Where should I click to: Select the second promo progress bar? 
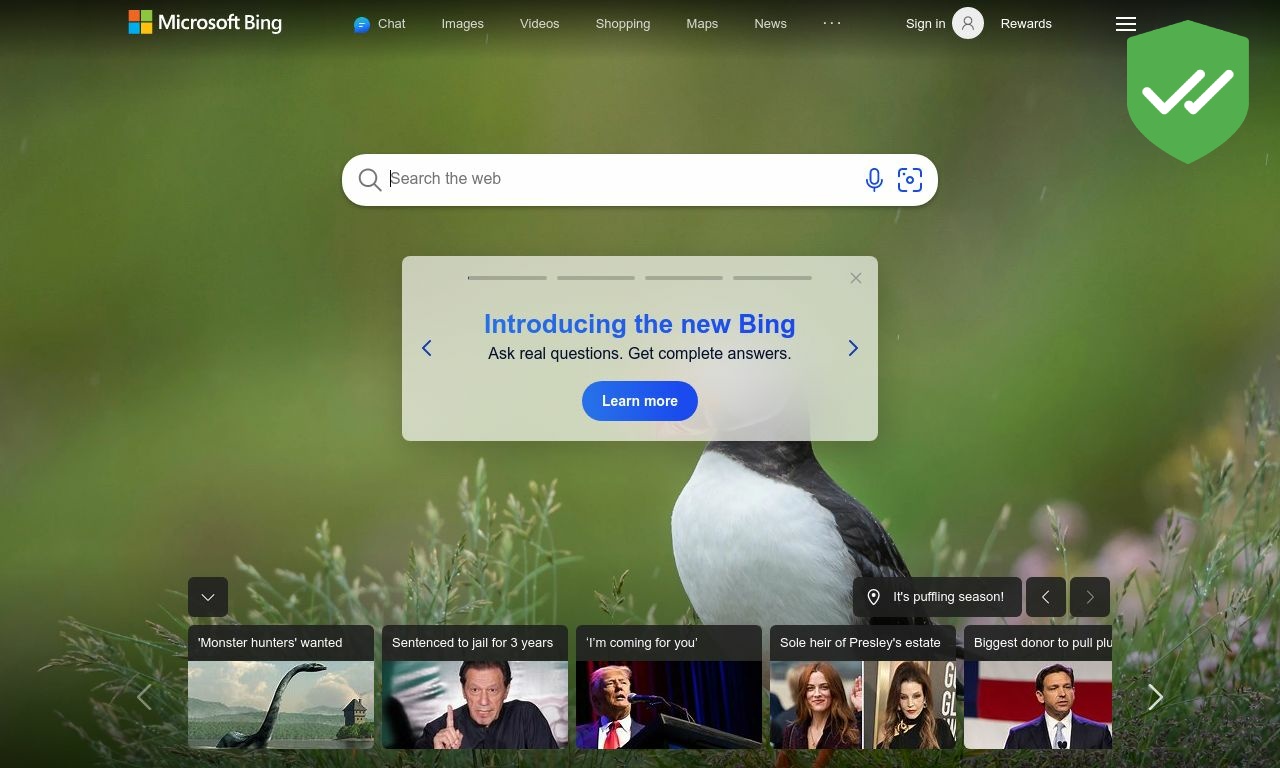click(596, 278)
